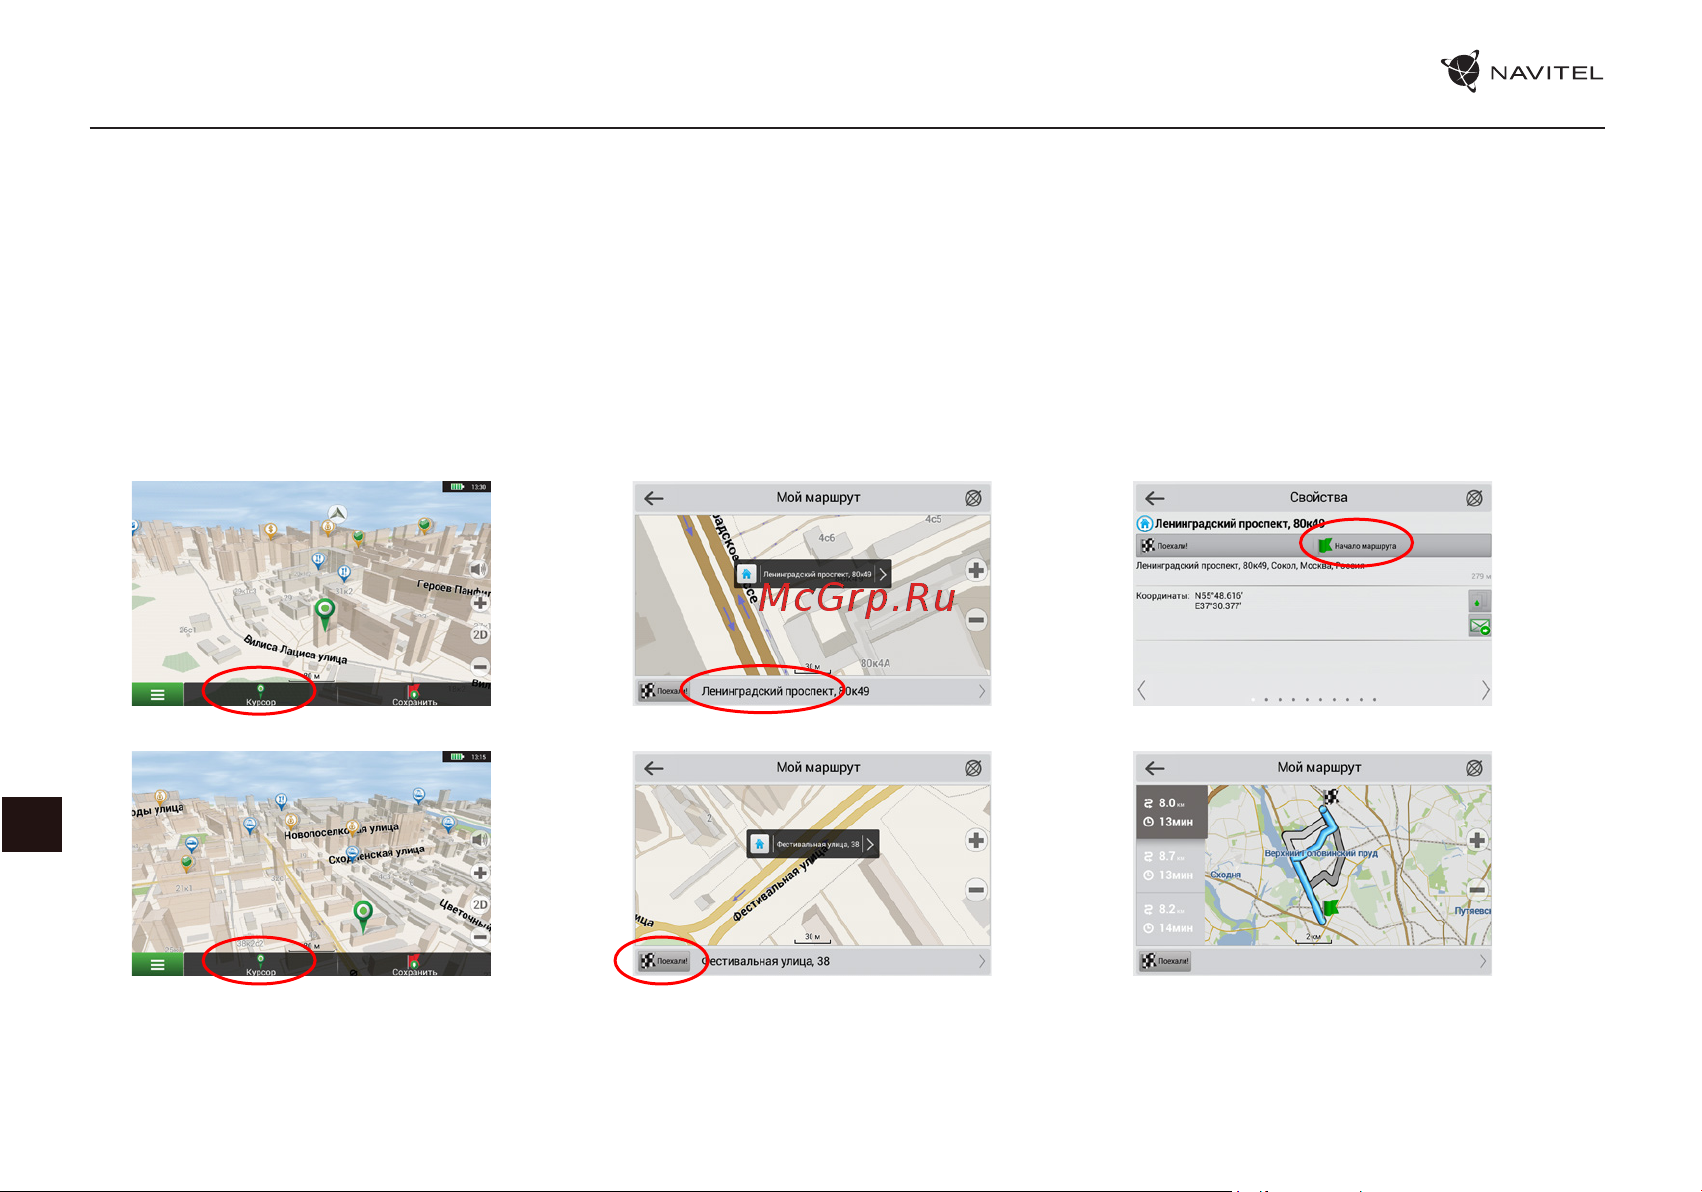Zoom out on the Фестивальная улица map
Screen dimensions: 1702x1192
pos(976,890)
